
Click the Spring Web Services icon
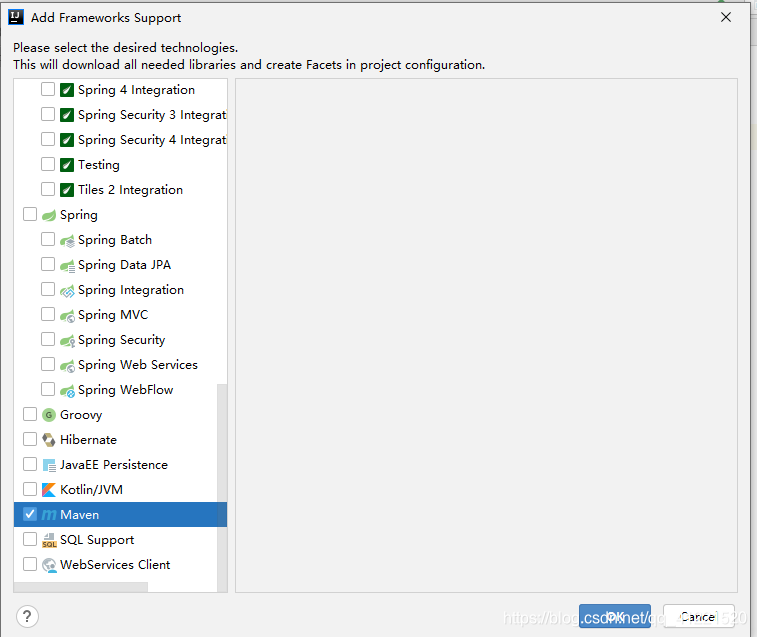point(67,366)
